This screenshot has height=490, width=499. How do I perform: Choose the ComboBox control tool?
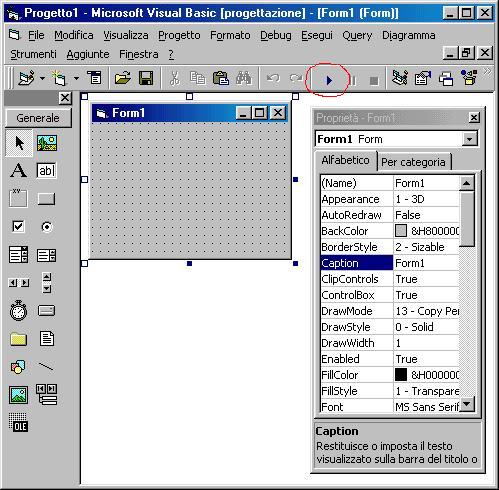18,255
